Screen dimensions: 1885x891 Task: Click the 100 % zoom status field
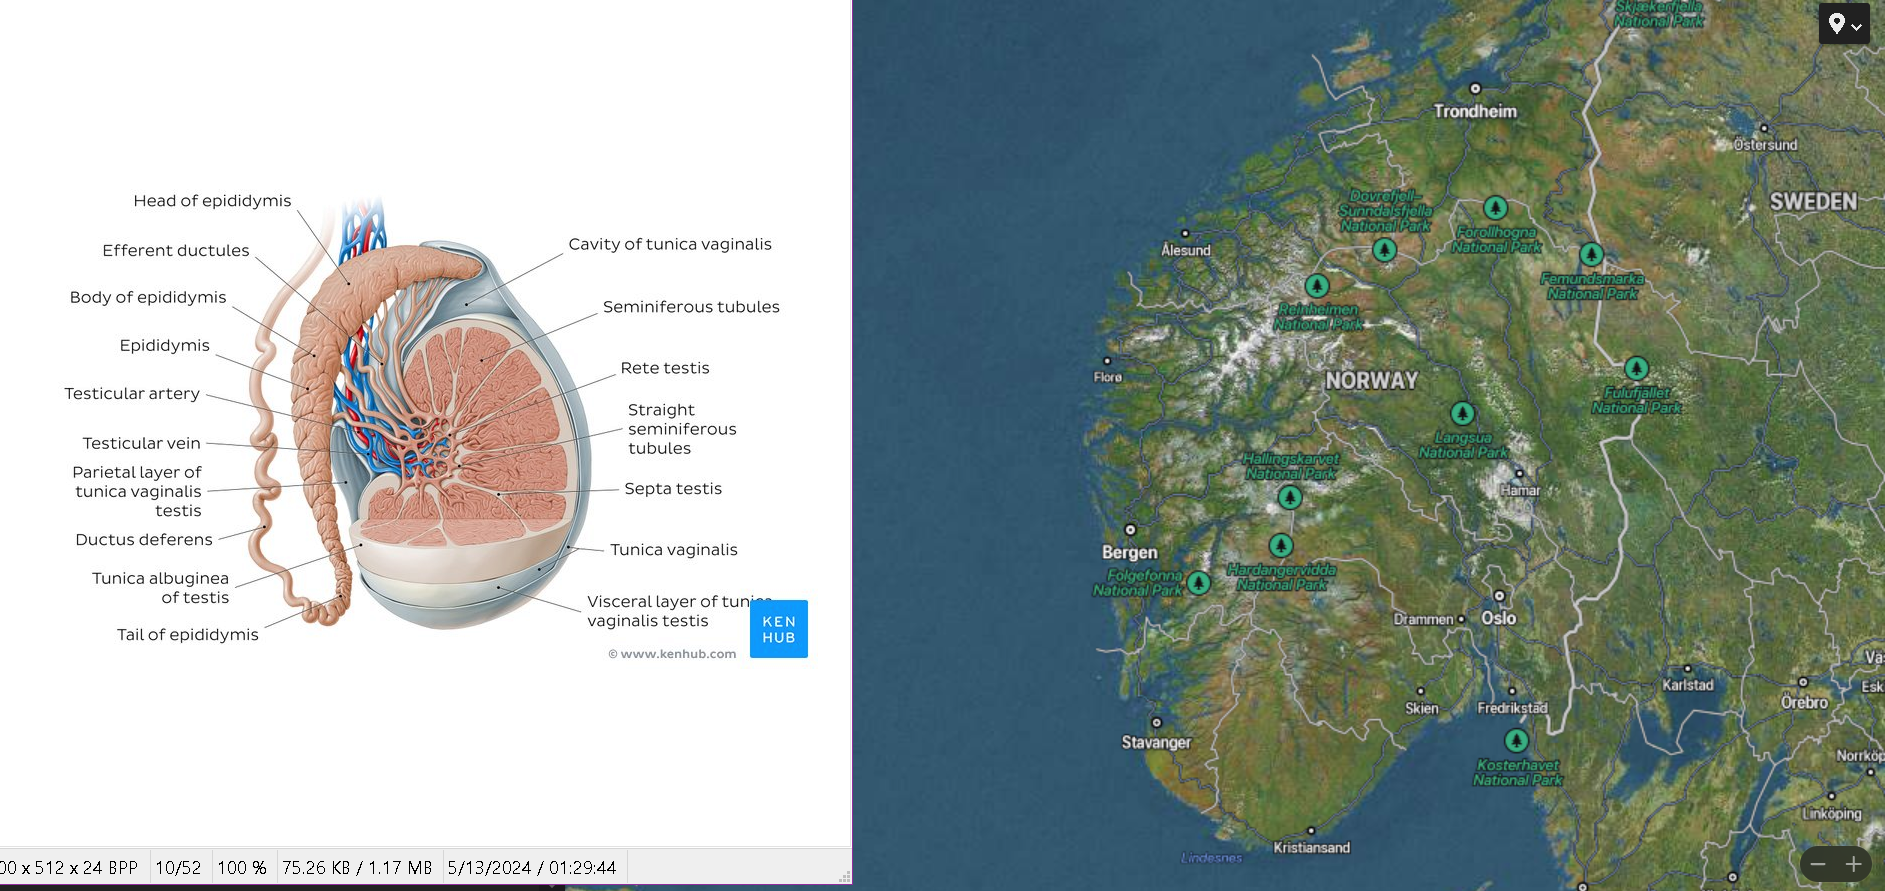242,868
